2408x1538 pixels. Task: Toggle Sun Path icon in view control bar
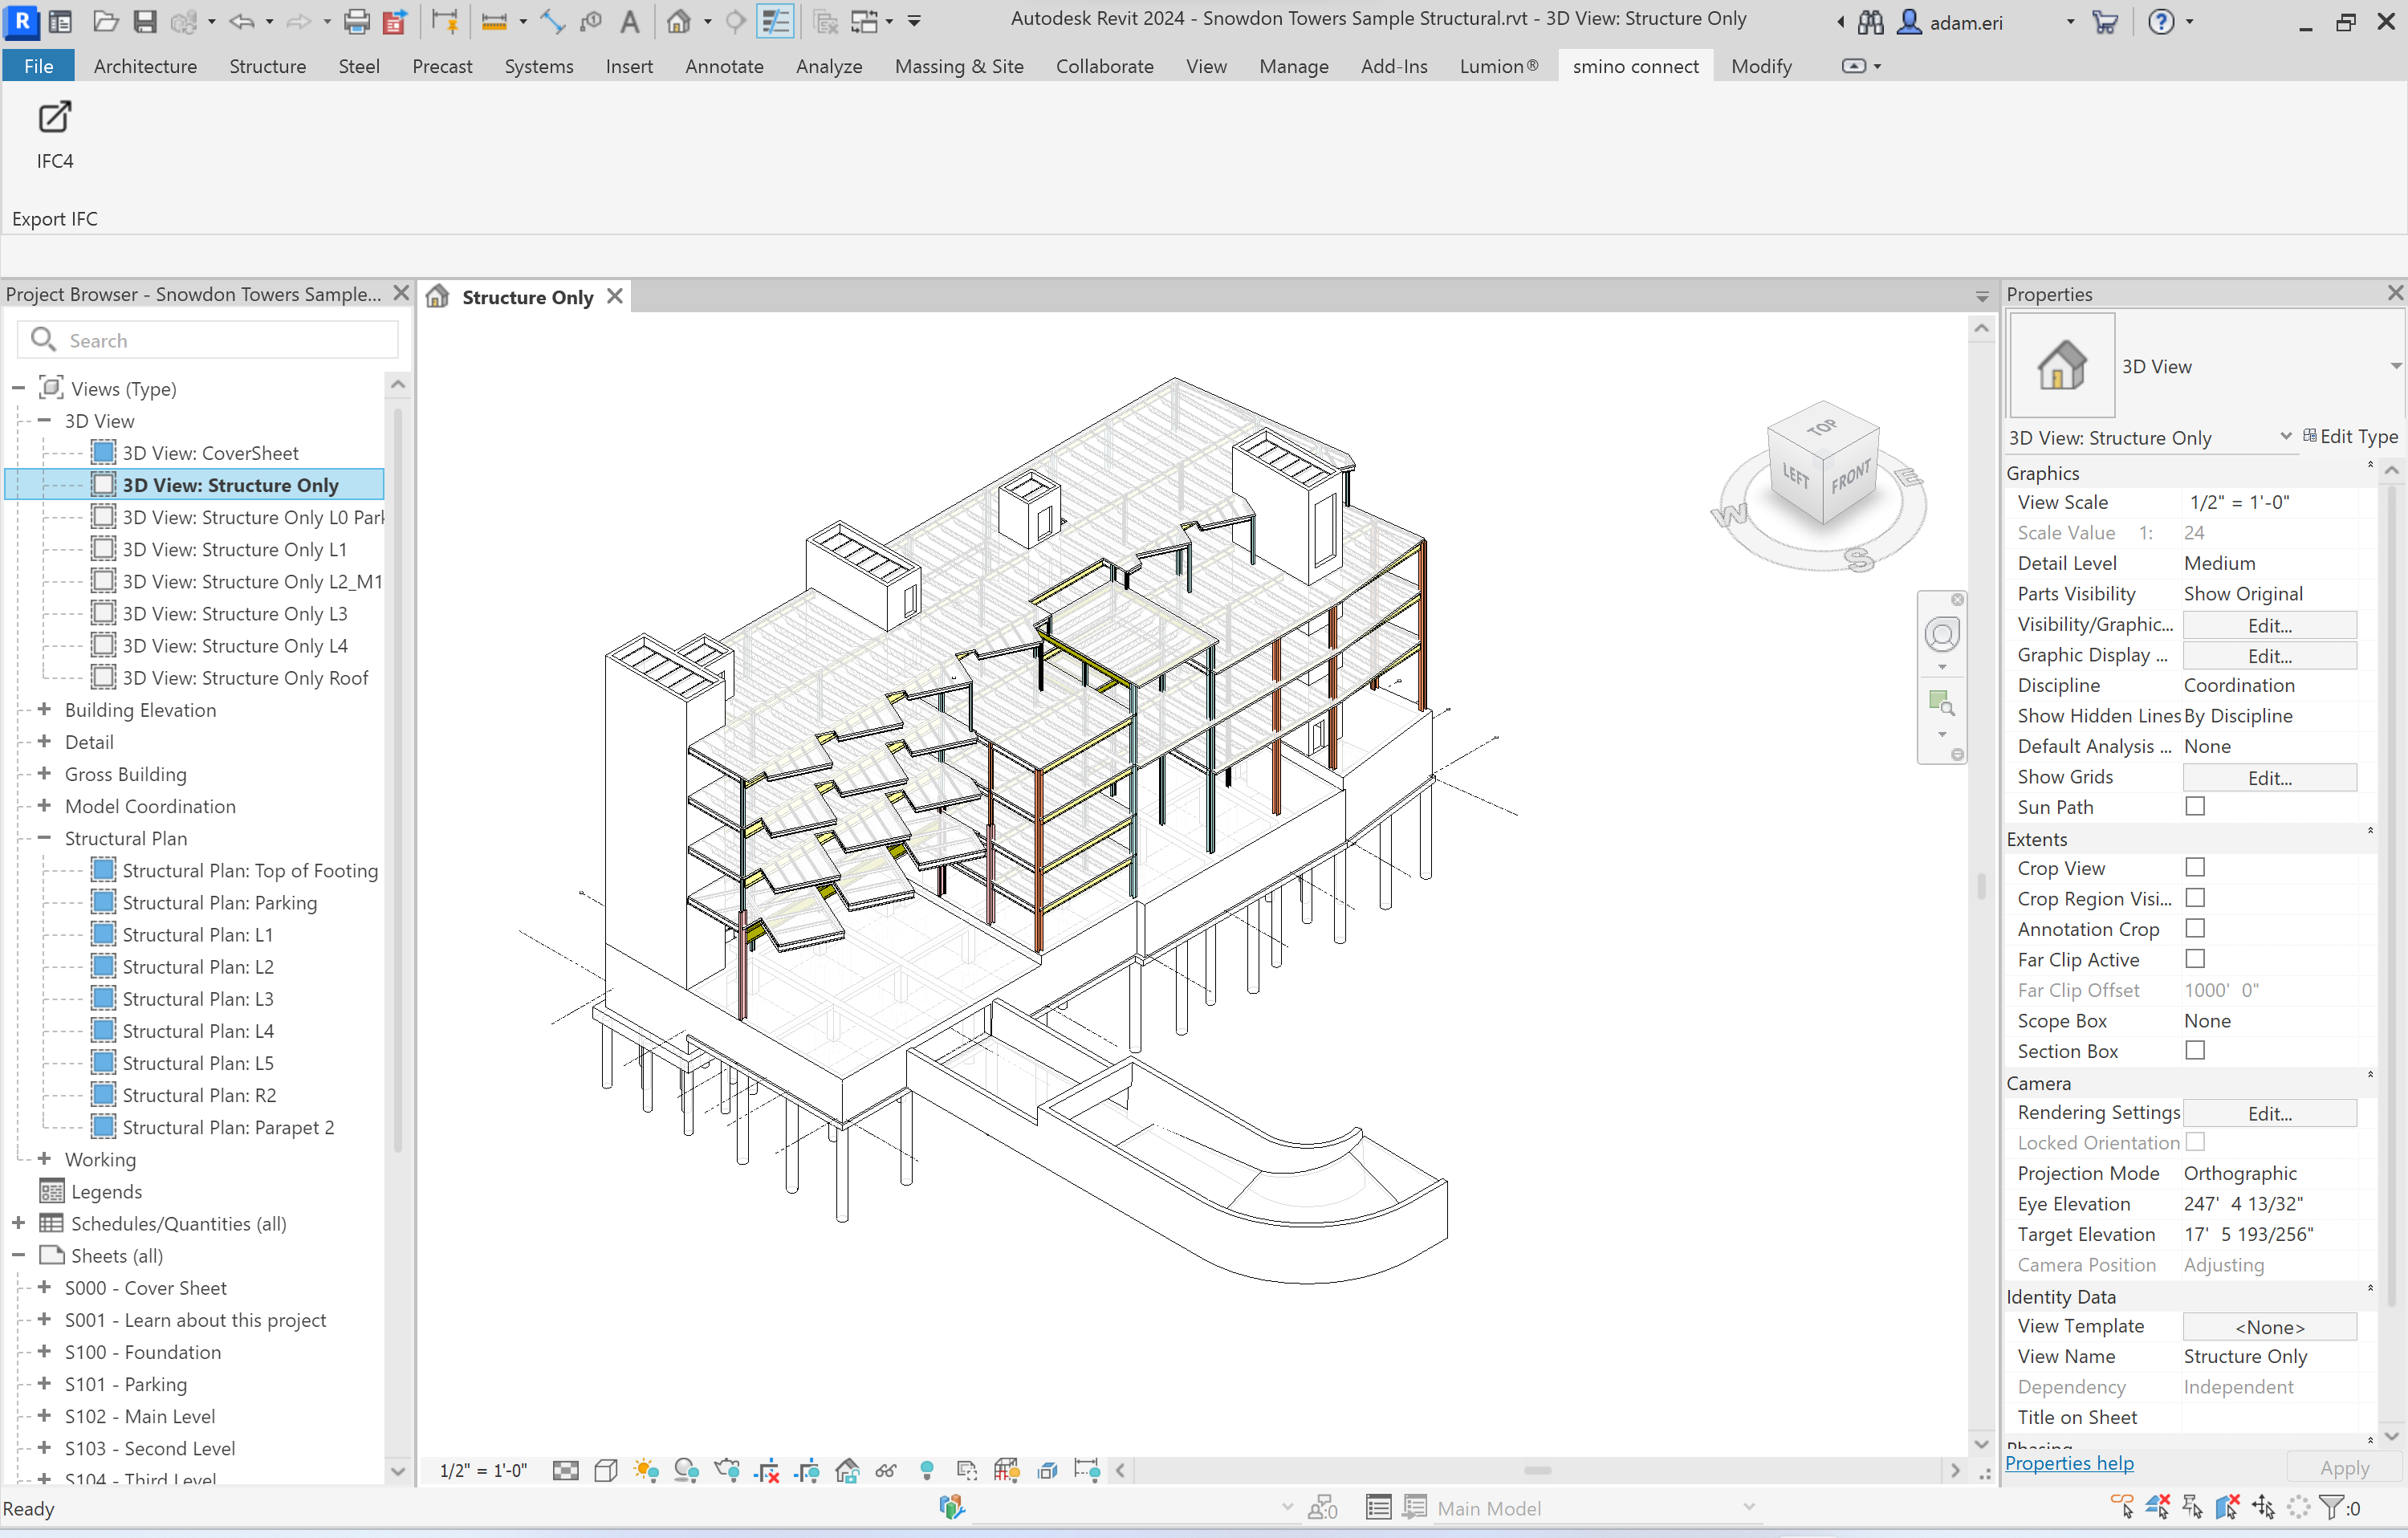point(646,1470)
